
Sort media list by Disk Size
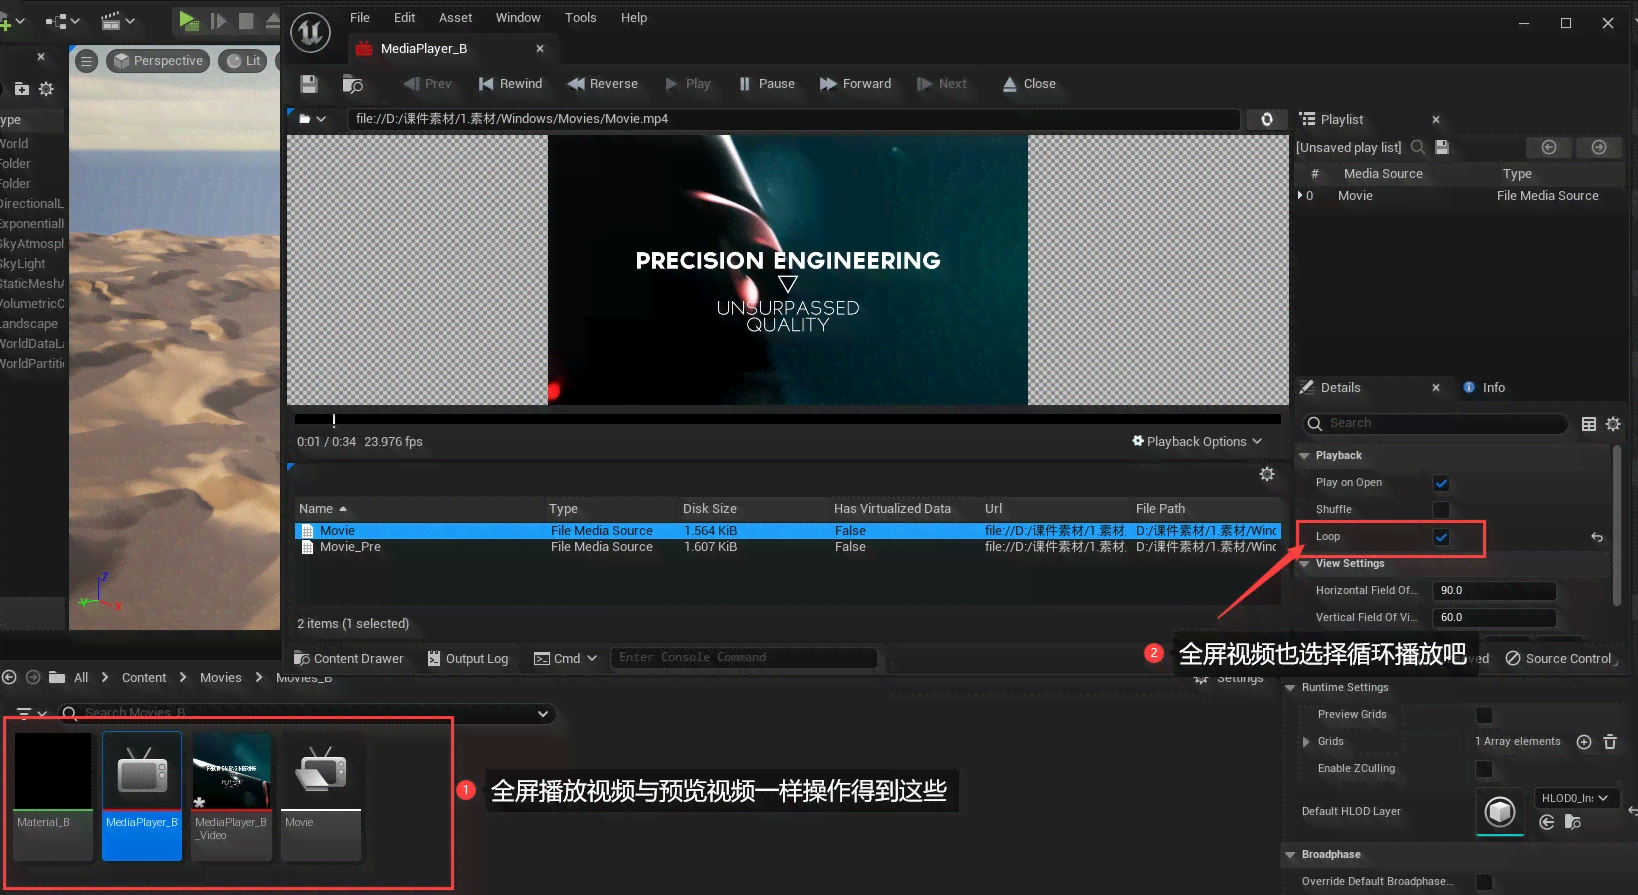point(710,509)
